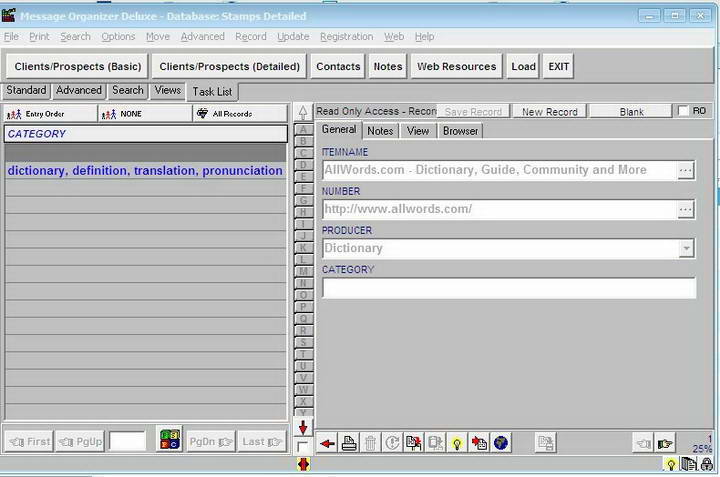Switch to the View tab in record panel
This screenshot has height=477, width=720.
tap(417, 131)
